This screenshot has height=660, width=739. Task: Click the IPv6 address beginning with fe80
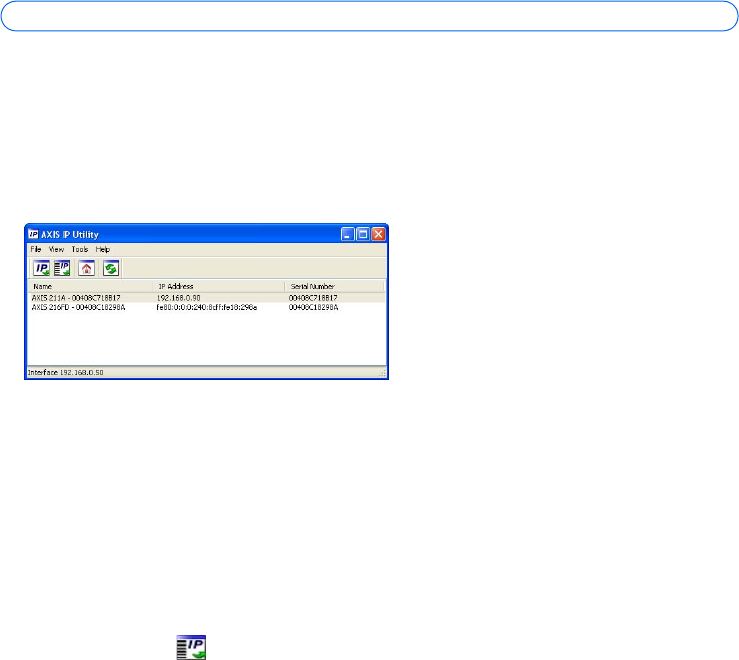pyautogui.click(x=206, y=307)
